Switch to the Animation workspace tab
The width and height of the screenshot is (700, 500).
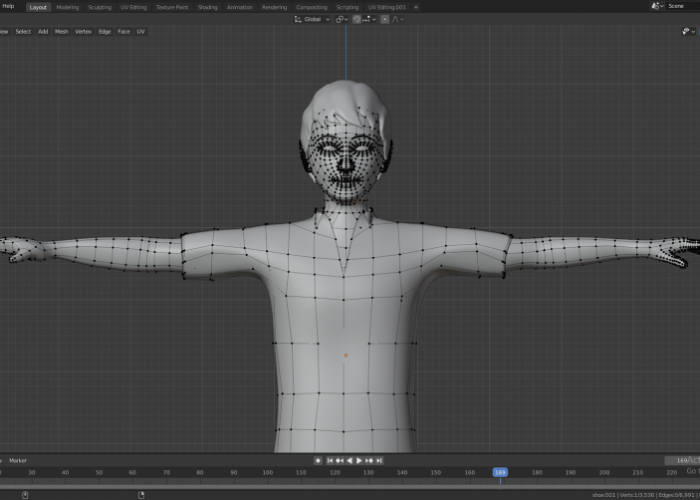pyautogui.click(x=239, y=7)
